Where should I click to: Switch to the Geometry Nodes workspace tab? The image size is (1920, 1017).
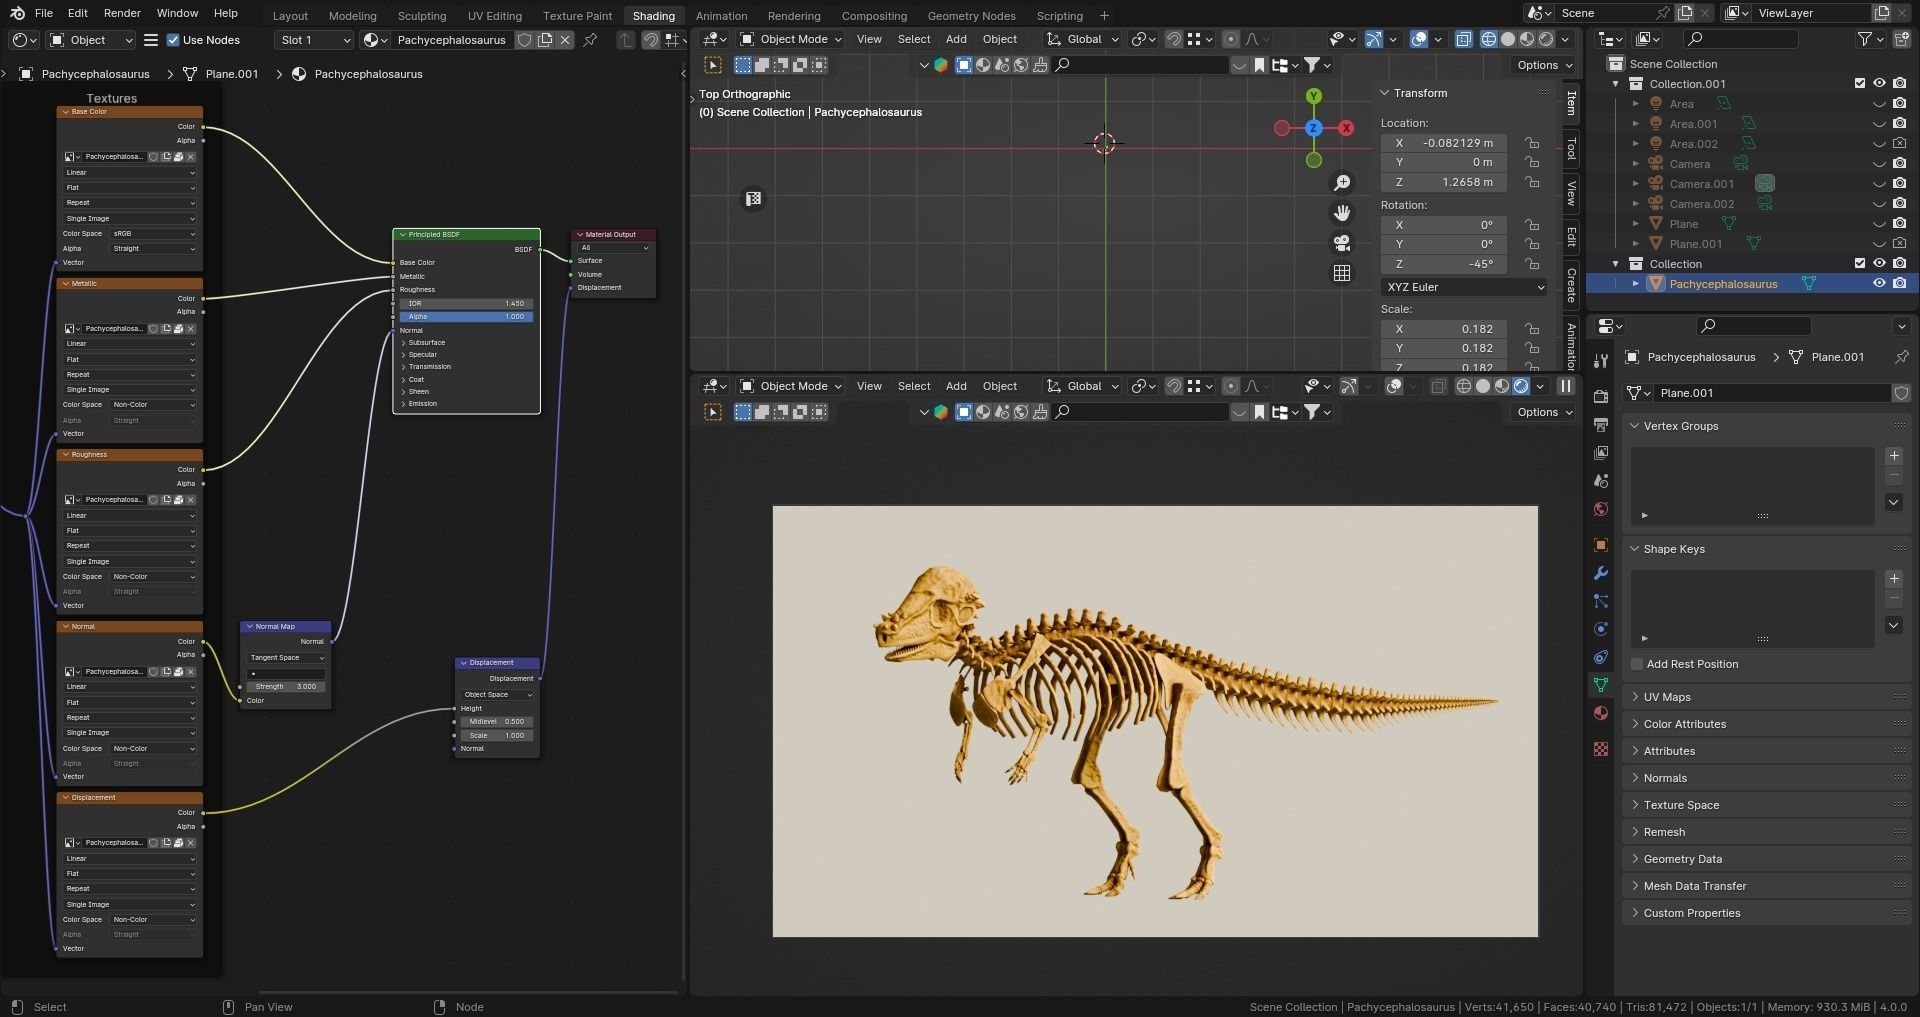tap(971, 16)
